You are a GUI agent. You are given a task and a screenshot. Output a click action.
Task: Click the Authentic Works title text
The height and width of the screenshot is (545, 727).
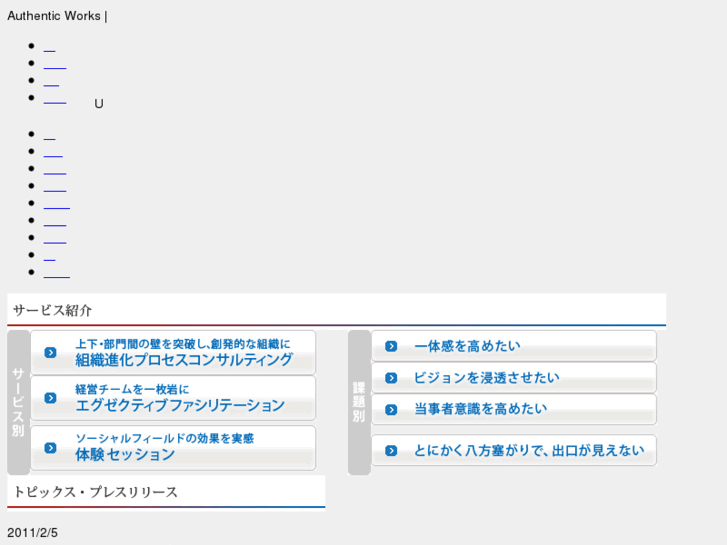[x=54, y=16]
